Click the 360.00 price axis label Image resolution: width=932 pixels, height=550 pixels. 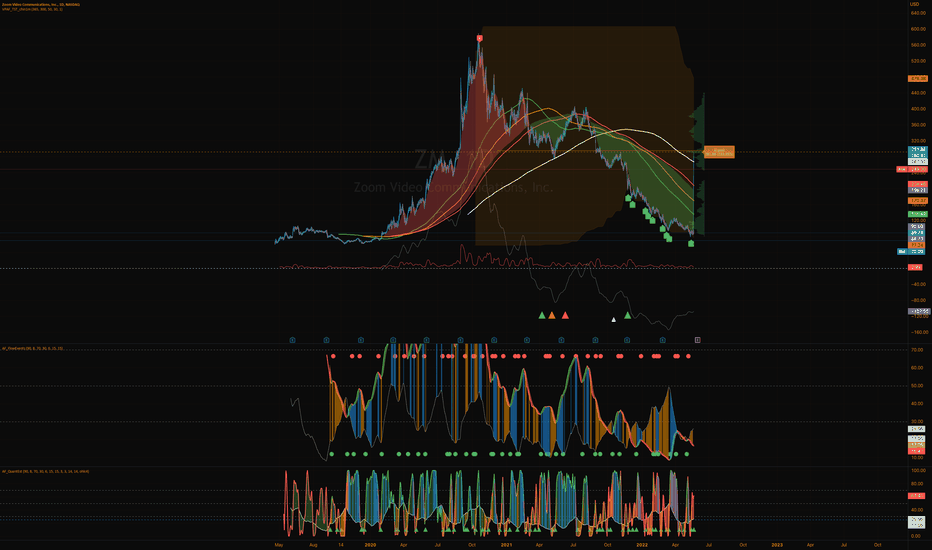pyautogui.click(x=918, y=125)
